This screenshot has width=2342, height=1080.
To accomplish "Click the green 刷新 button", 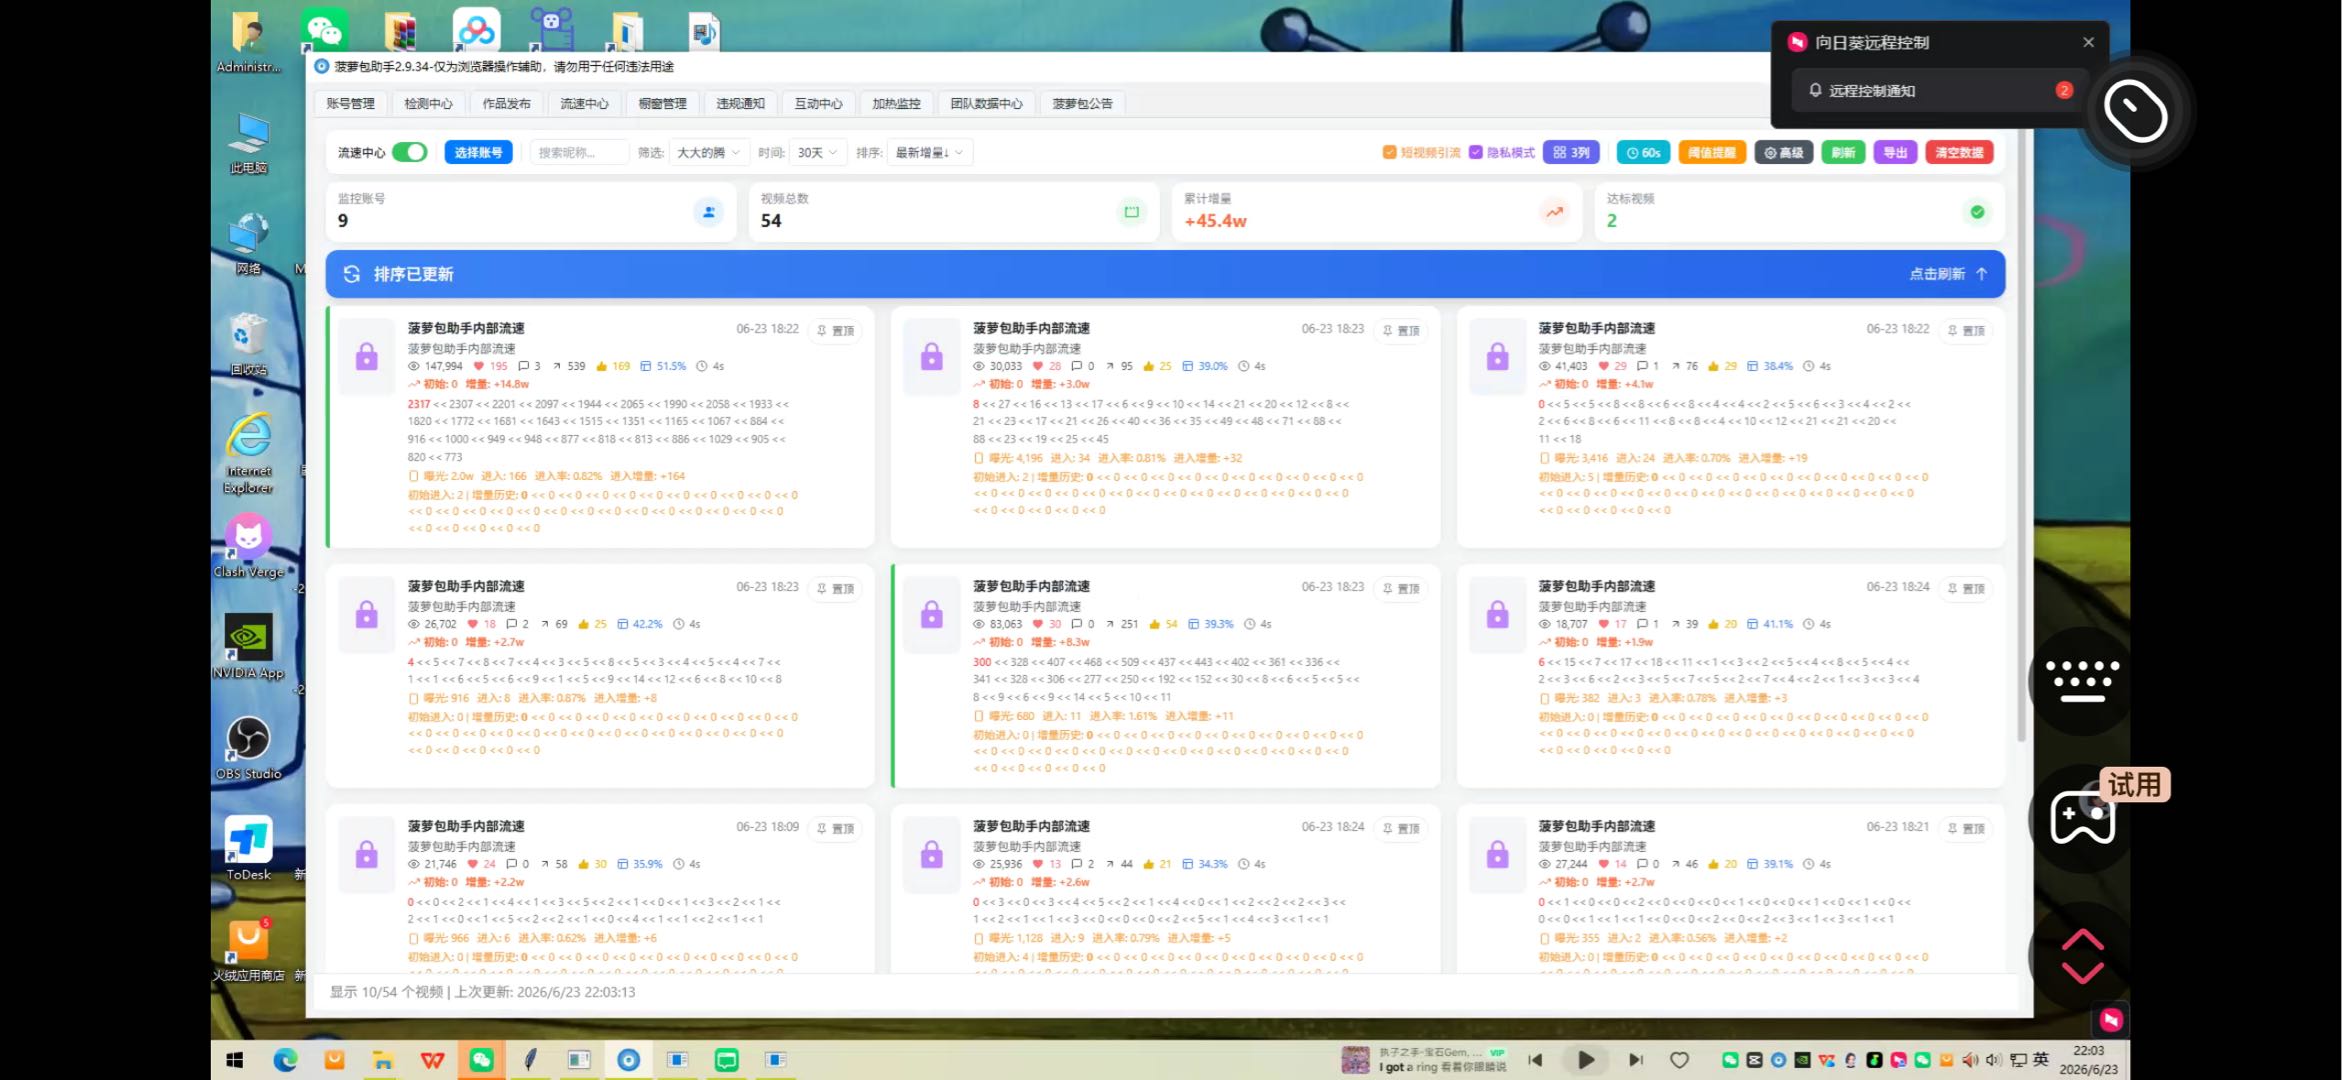I will tap(1843, 152).
